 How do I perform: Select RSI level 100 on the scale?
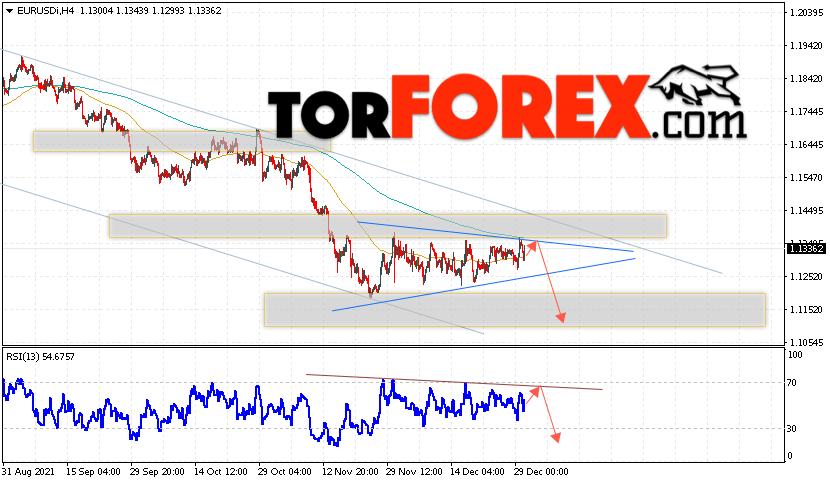tap(795, 355)
